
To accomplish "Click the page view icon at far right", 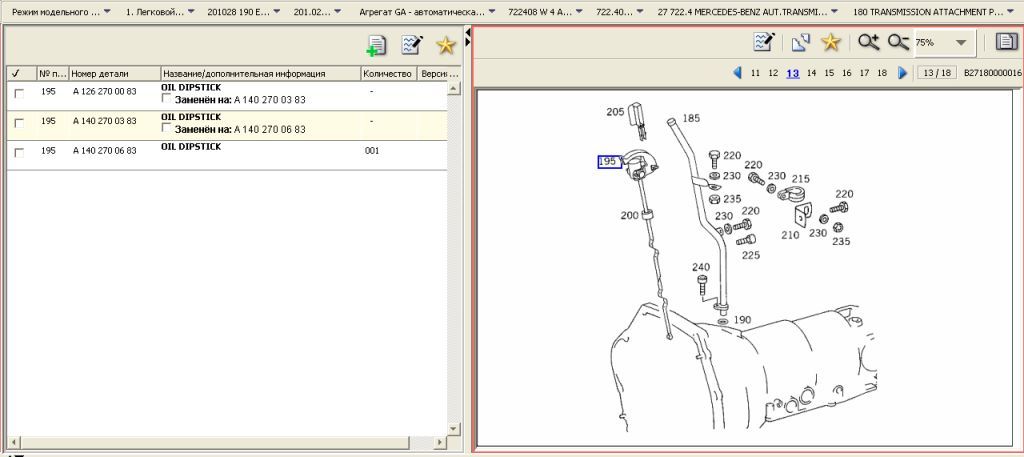I will [x=1005, y=42].
